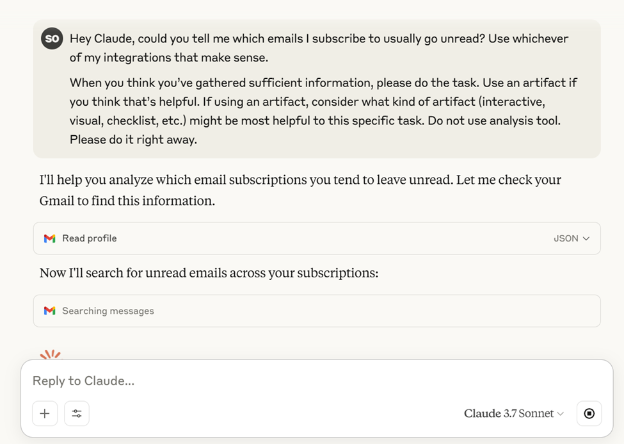Viewport: 624px width, 444px height.
Task: Open the search and tools settings icon
Action: [75, 412]
